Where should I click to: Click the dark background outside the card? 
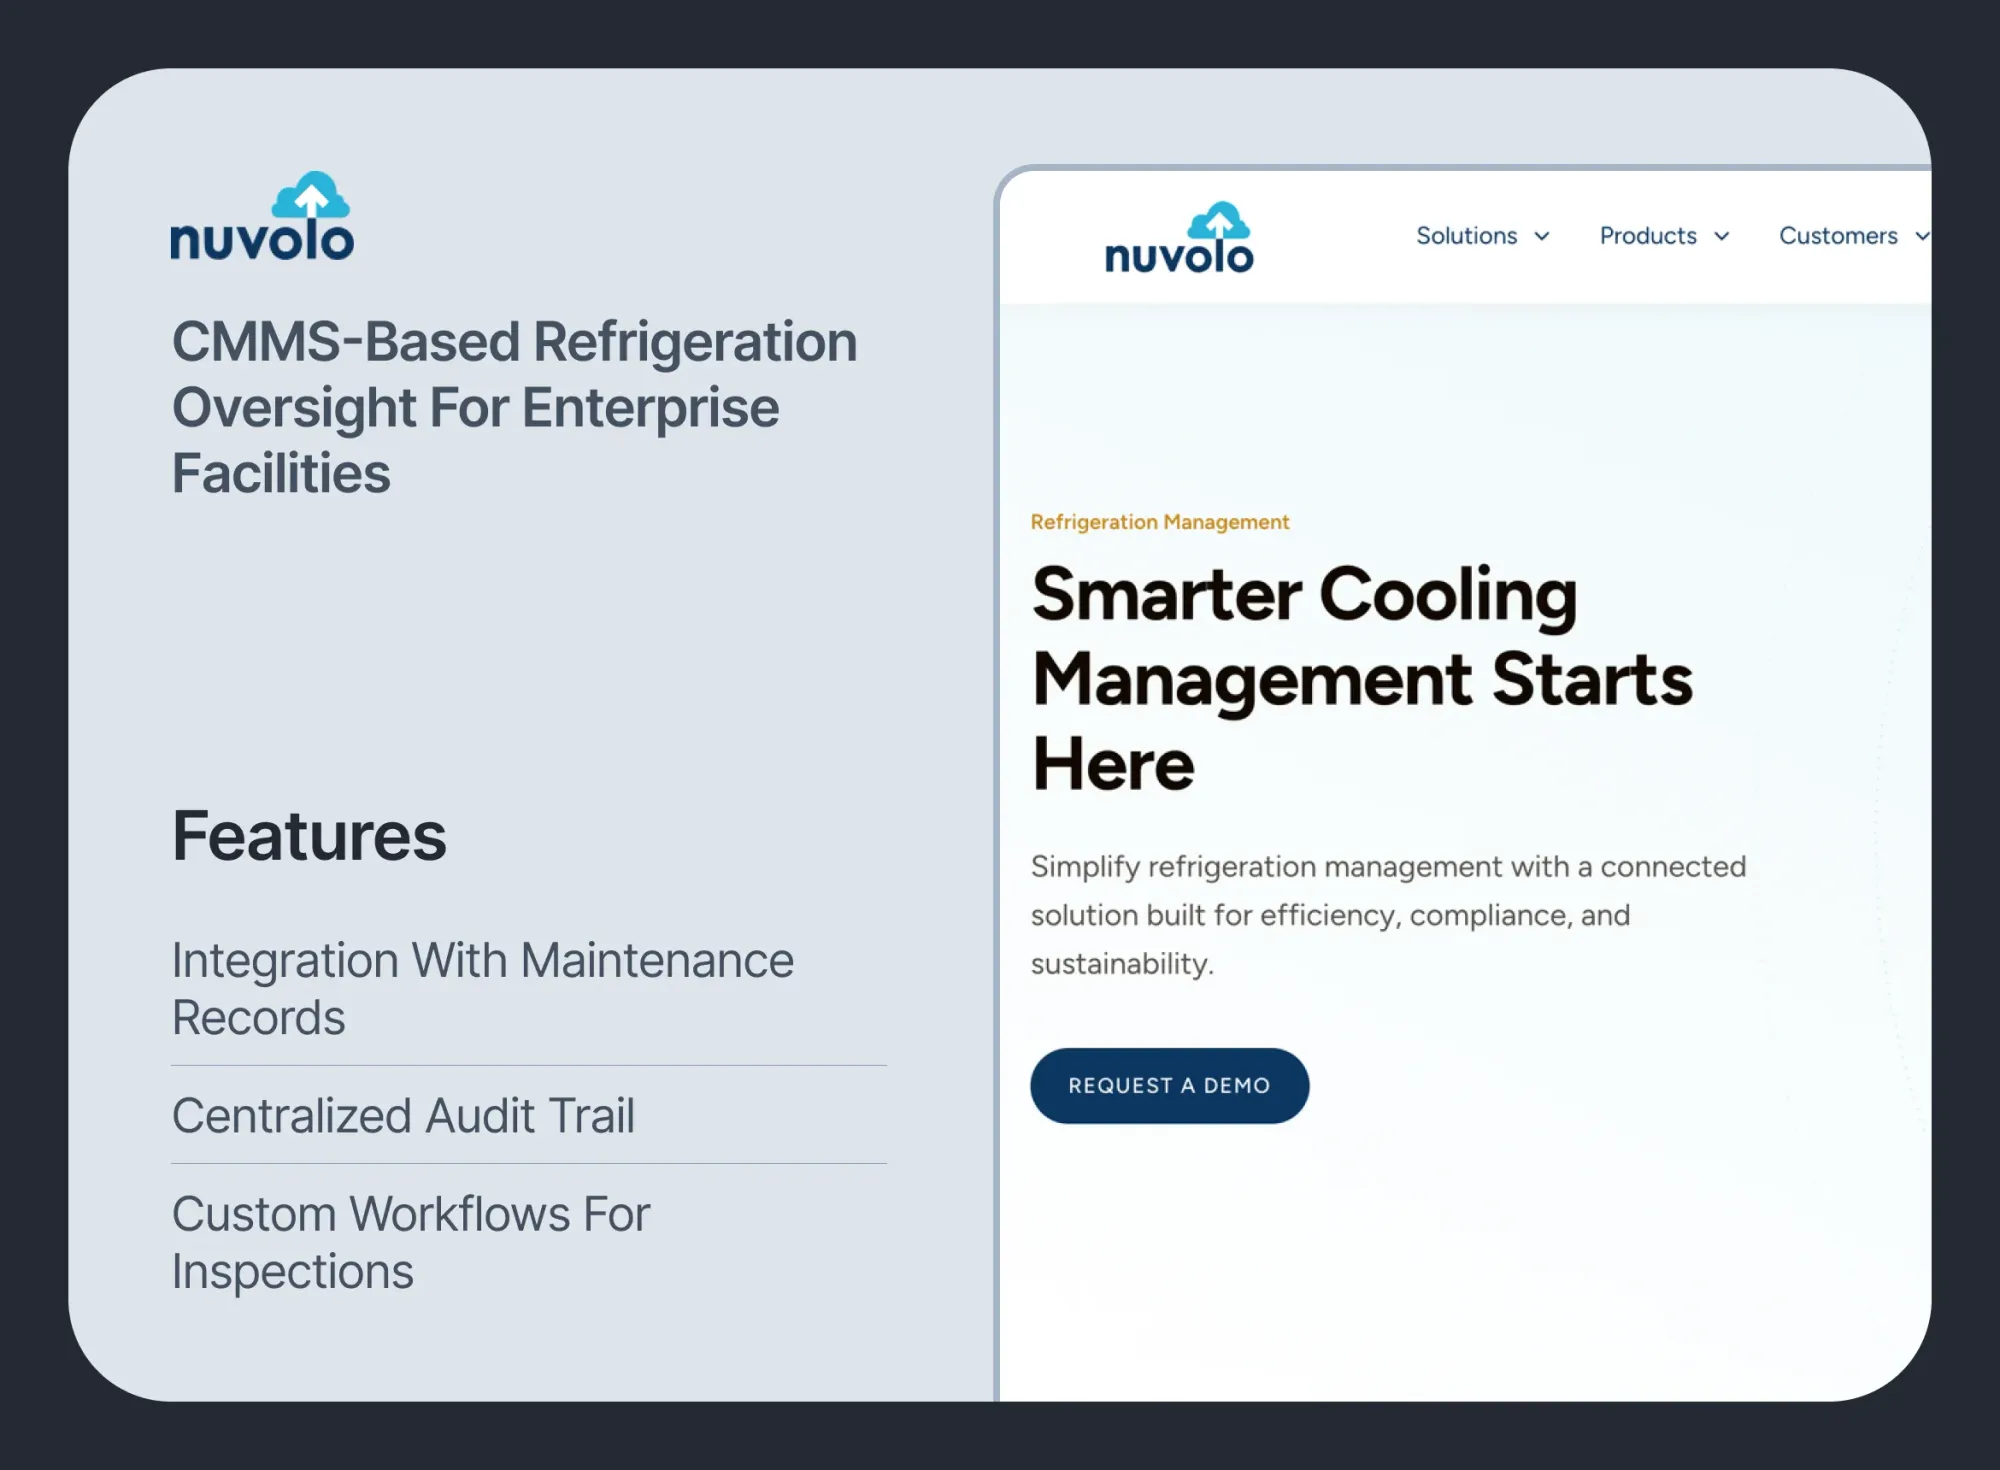point(1000,30)
